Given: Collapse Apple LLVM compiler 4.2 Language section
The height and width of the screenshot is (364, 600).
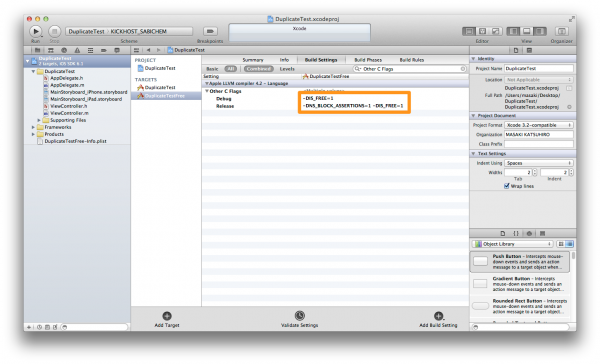Looking at the screenshot, I should click(x=207, y=83).
